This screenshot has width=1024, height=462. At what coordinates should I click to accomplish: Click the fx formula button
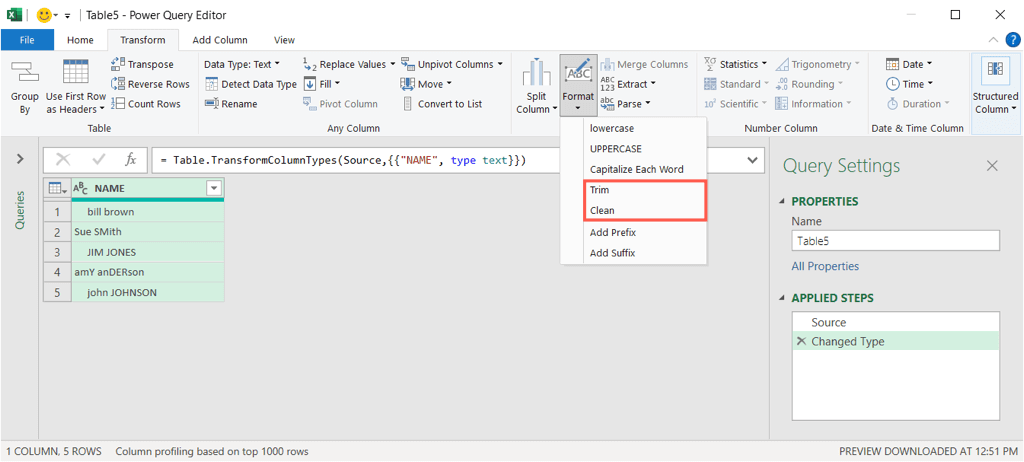coord(131,159)
